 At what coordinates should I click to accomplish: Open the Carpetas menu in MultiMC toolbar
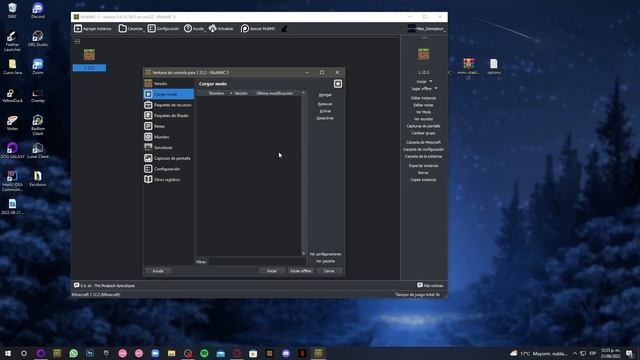click(131, 29)
